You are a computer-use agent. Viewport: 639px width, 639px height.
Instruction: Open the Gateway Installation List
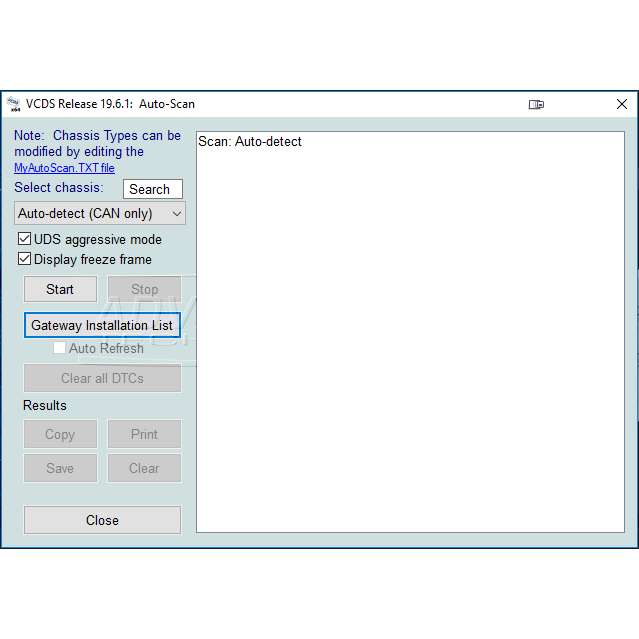point(102,325)
